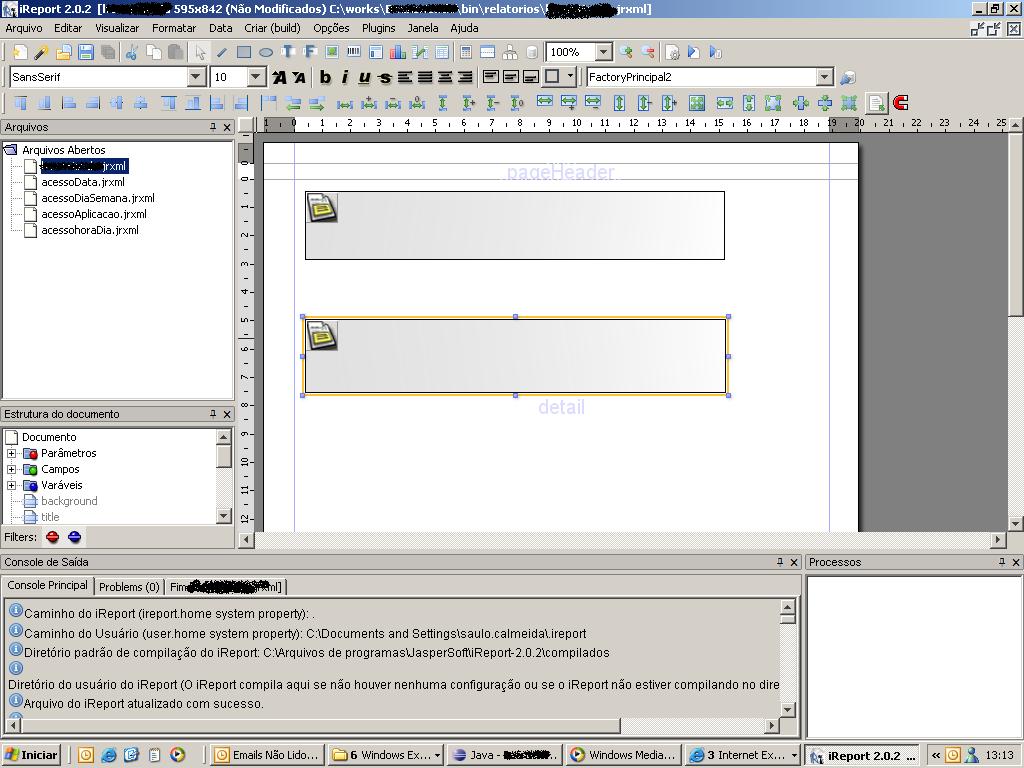Open Windows Explorer taskbar group
This screenshot has width=1024, height=768.
tap(385, 755)
